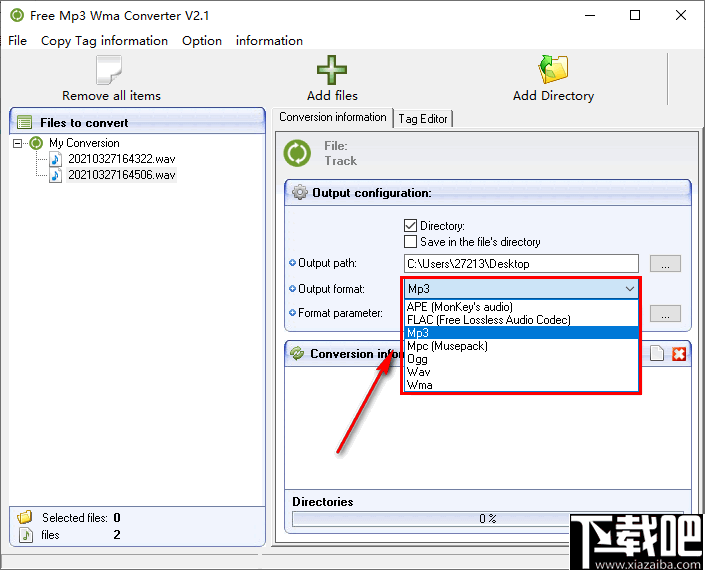
Task: Toggle the Directory checkbox
Action: click(x=410, y=226)
